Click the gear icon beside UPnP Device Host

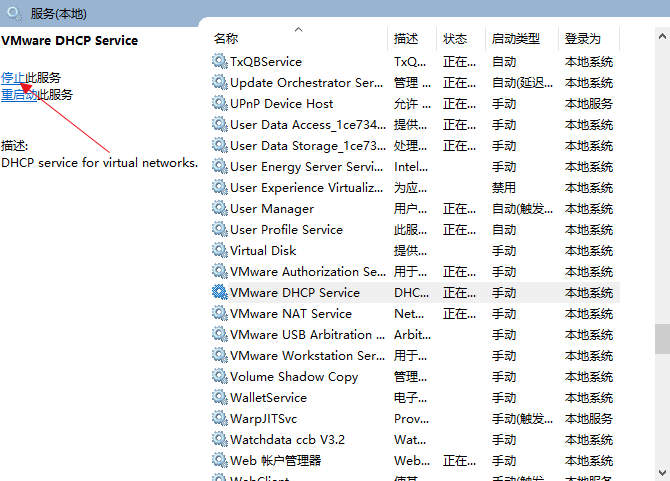(220, 103)
